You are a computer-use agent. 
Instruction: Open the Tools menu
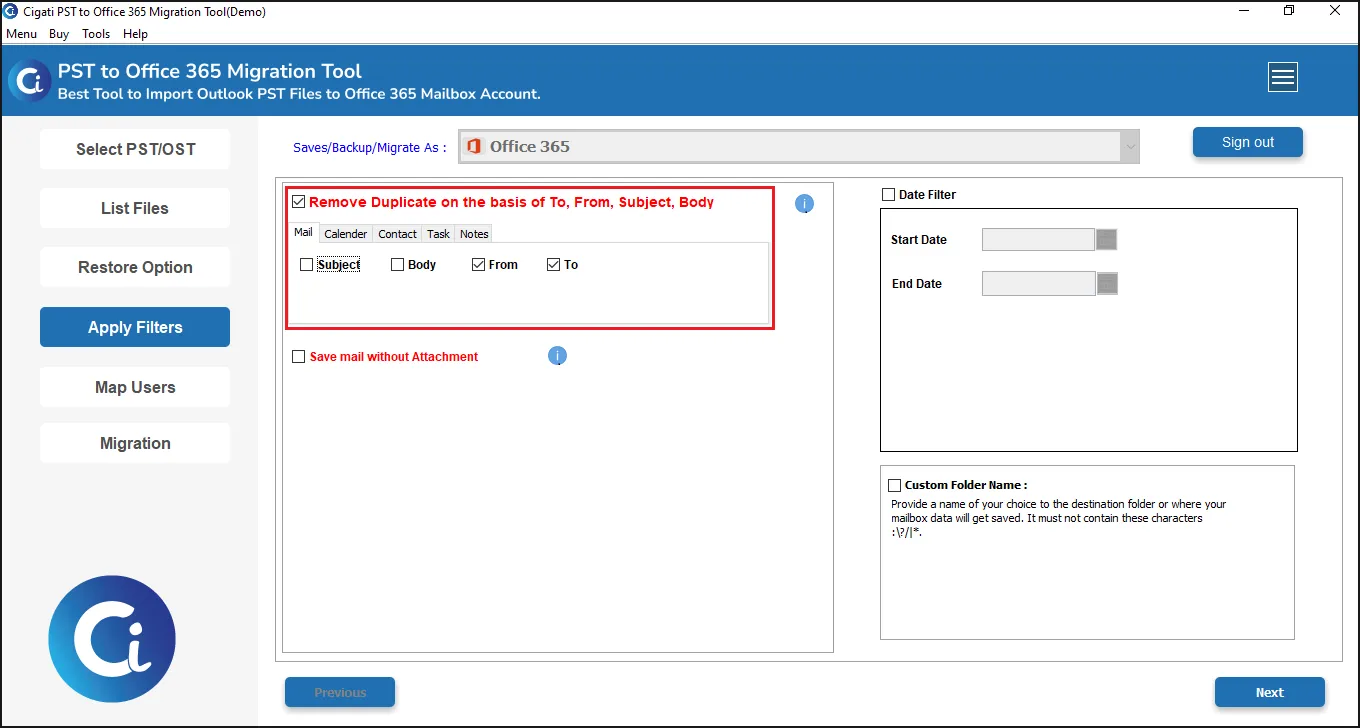coord(96,34)
